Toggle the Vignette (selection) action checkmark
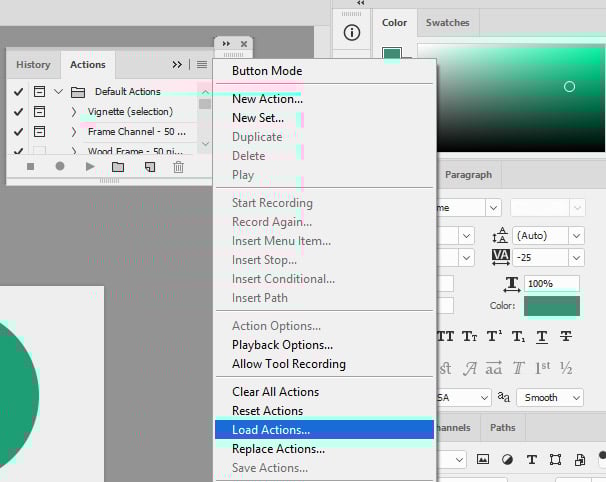606x482 pixels. [18, 112]
